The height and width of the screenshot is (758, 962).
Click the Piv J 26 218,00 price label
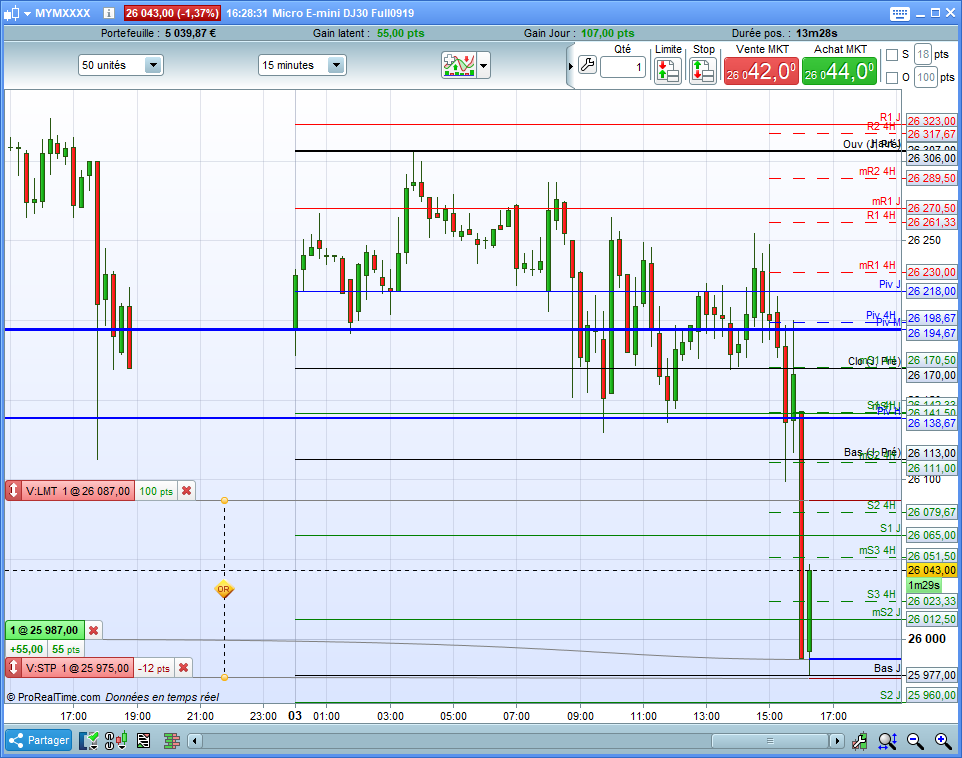931,291
